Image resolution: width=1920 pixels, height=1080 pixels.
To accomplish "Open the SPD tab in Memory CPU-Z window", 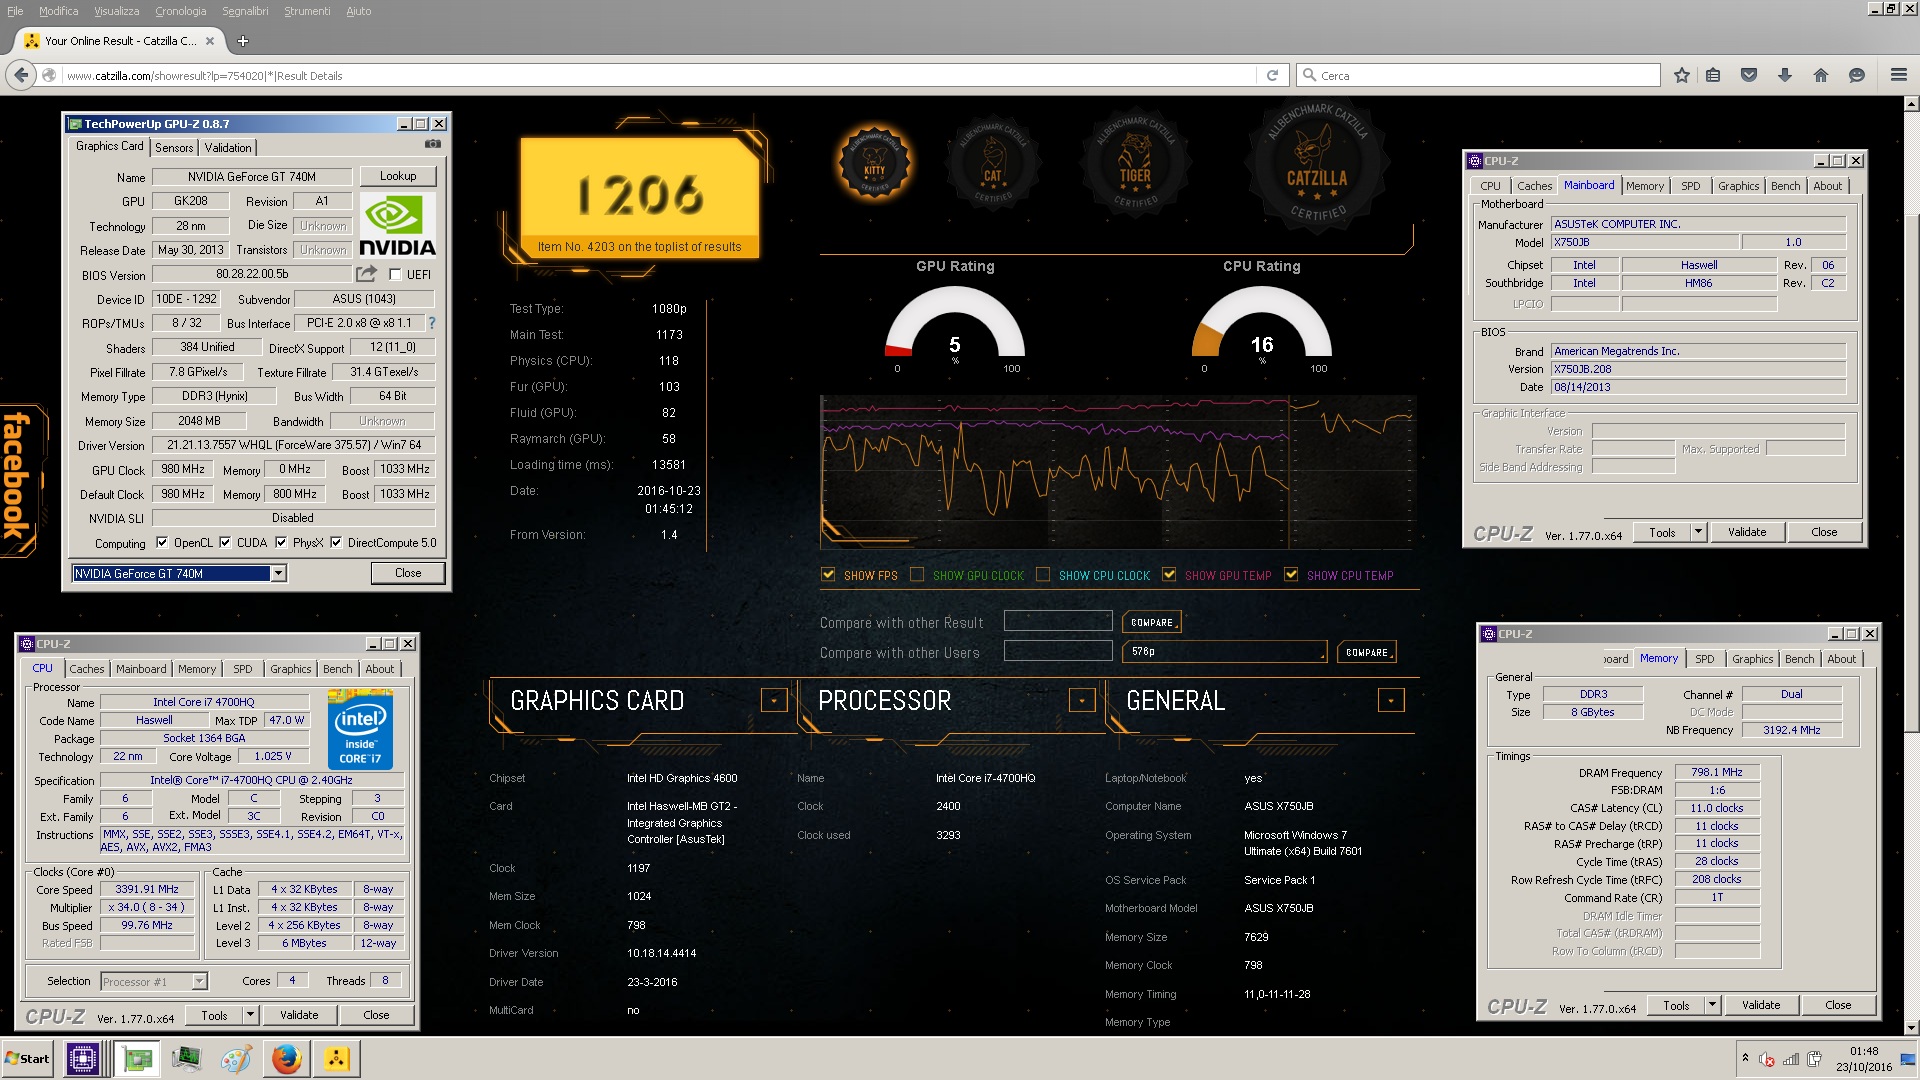I will (1705, 659).
